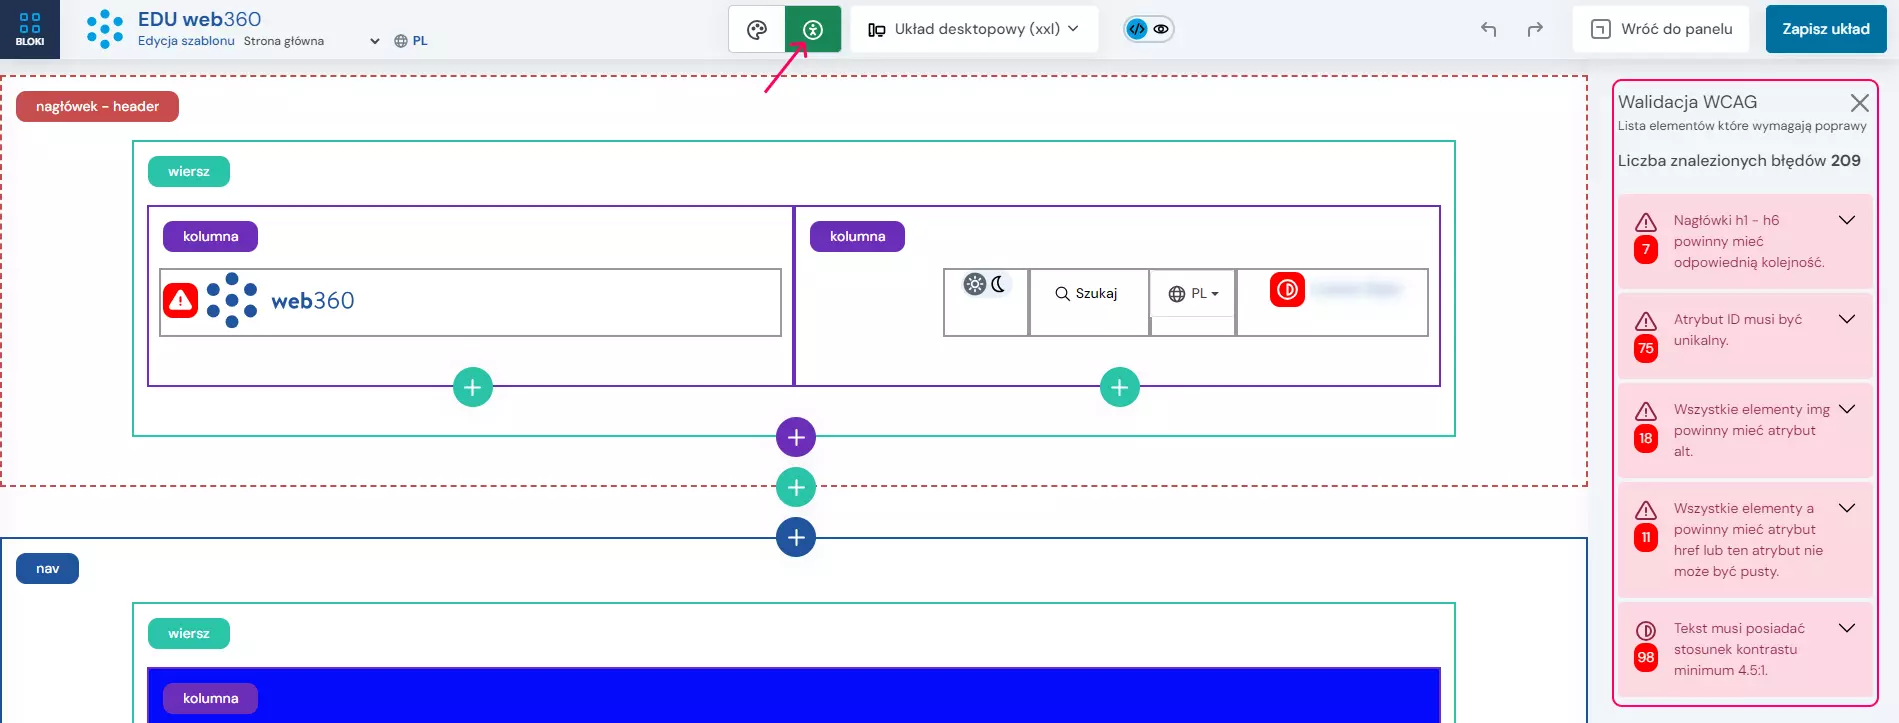Select the nagłówek – header section label
The width and height of the screenshot is (1899, 723).
(x=97, y=107)
